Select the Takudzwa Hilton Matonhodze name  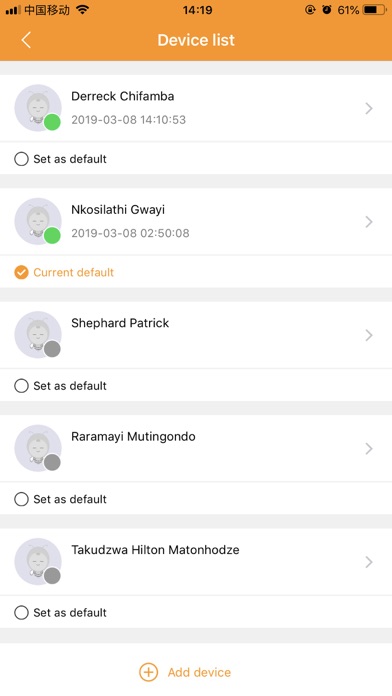click(155, 550)
